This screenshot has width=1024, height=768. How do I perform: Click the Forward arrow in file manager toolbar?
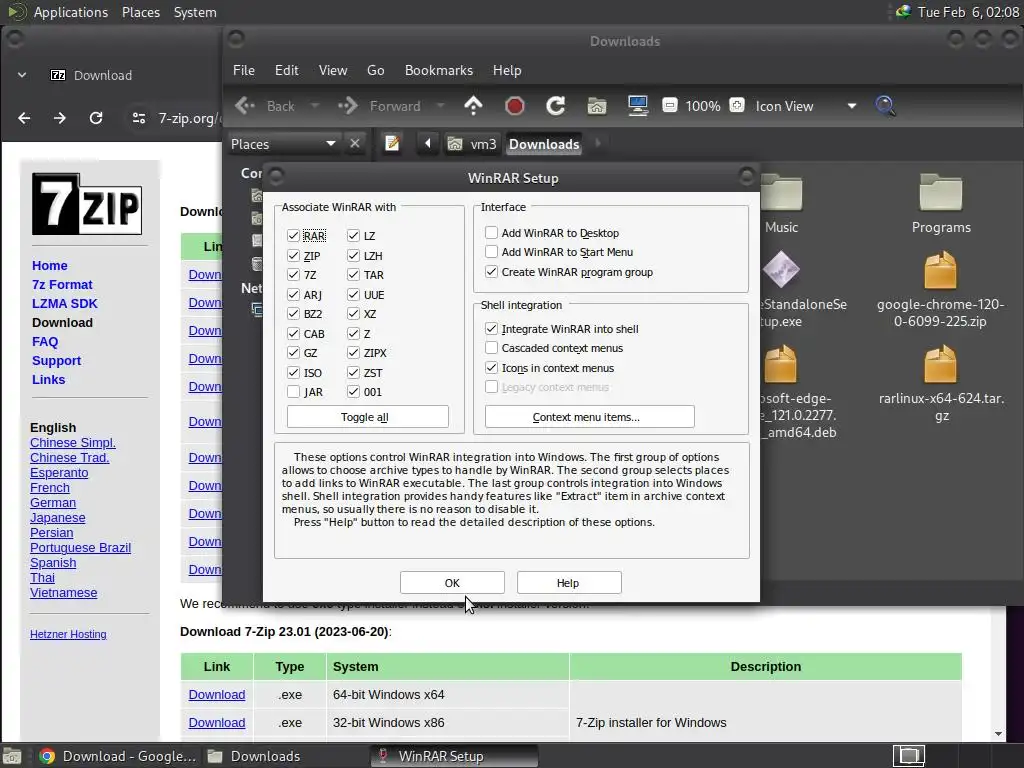(x=348, y=106)
